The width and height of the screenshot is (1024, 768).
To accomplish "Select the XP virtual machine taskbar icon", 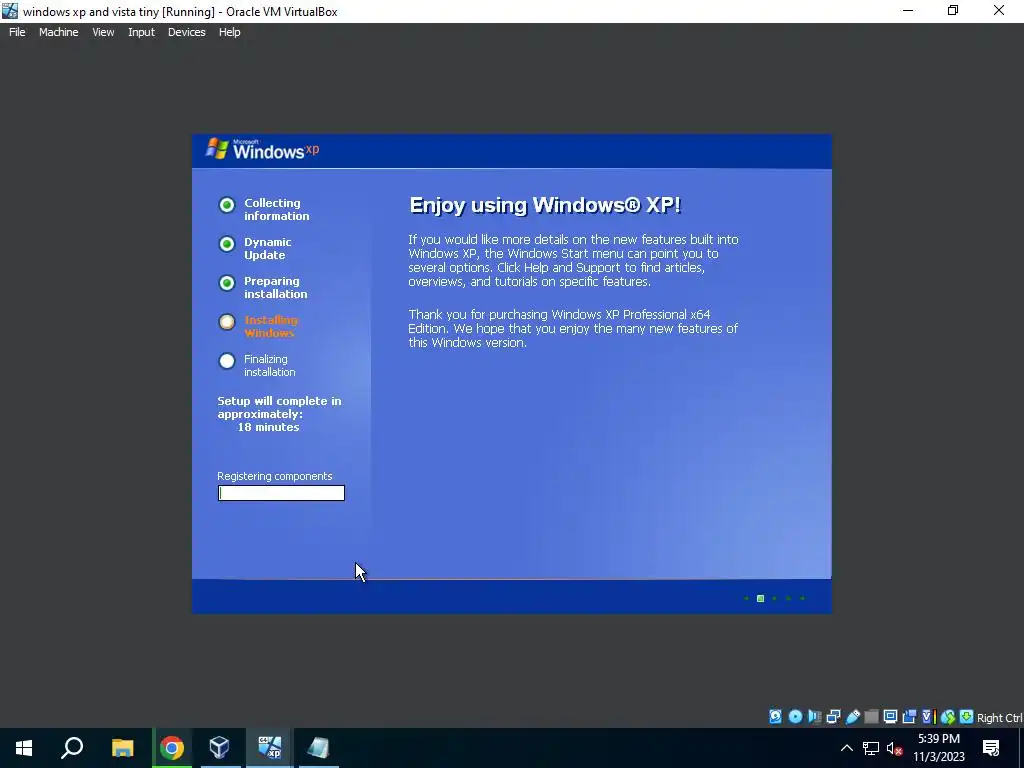I will pos(269,748).
